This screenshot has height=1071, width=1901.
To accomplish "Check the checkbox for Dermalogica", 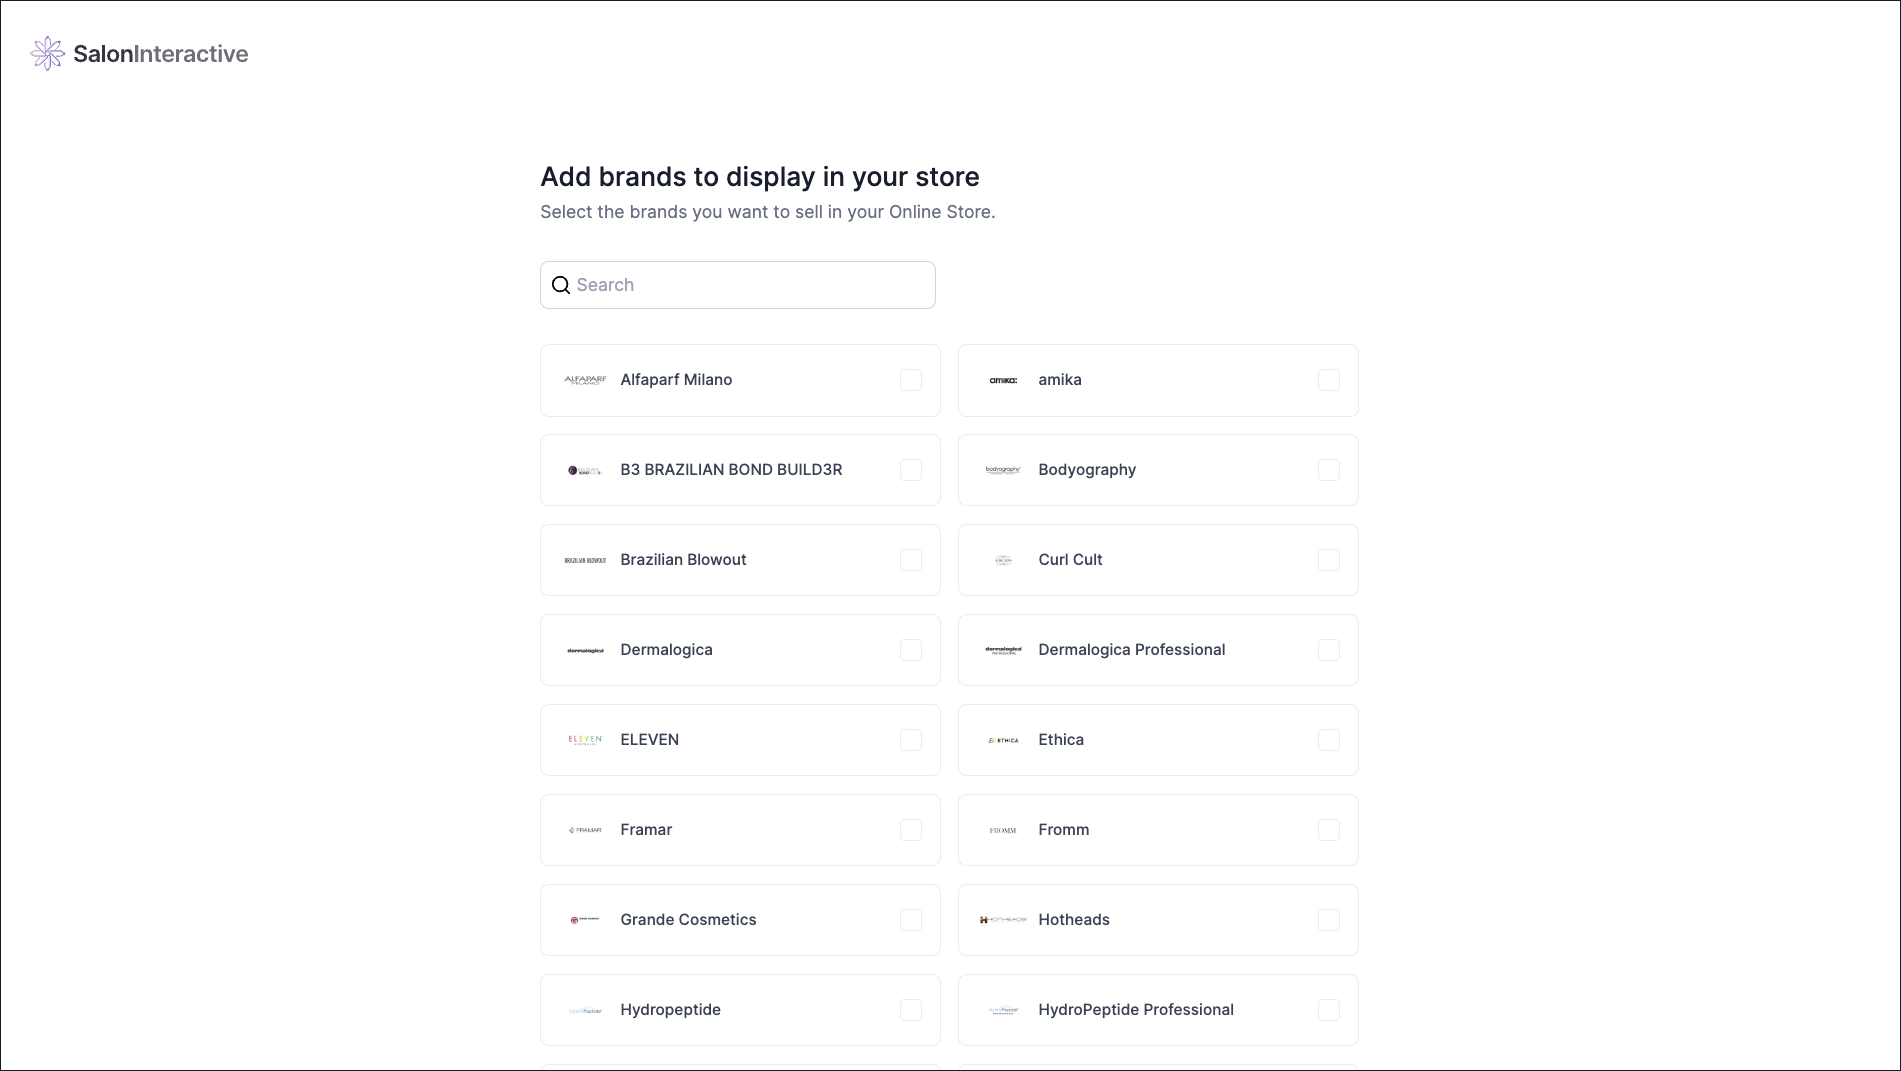I will [x=910, y=649].
